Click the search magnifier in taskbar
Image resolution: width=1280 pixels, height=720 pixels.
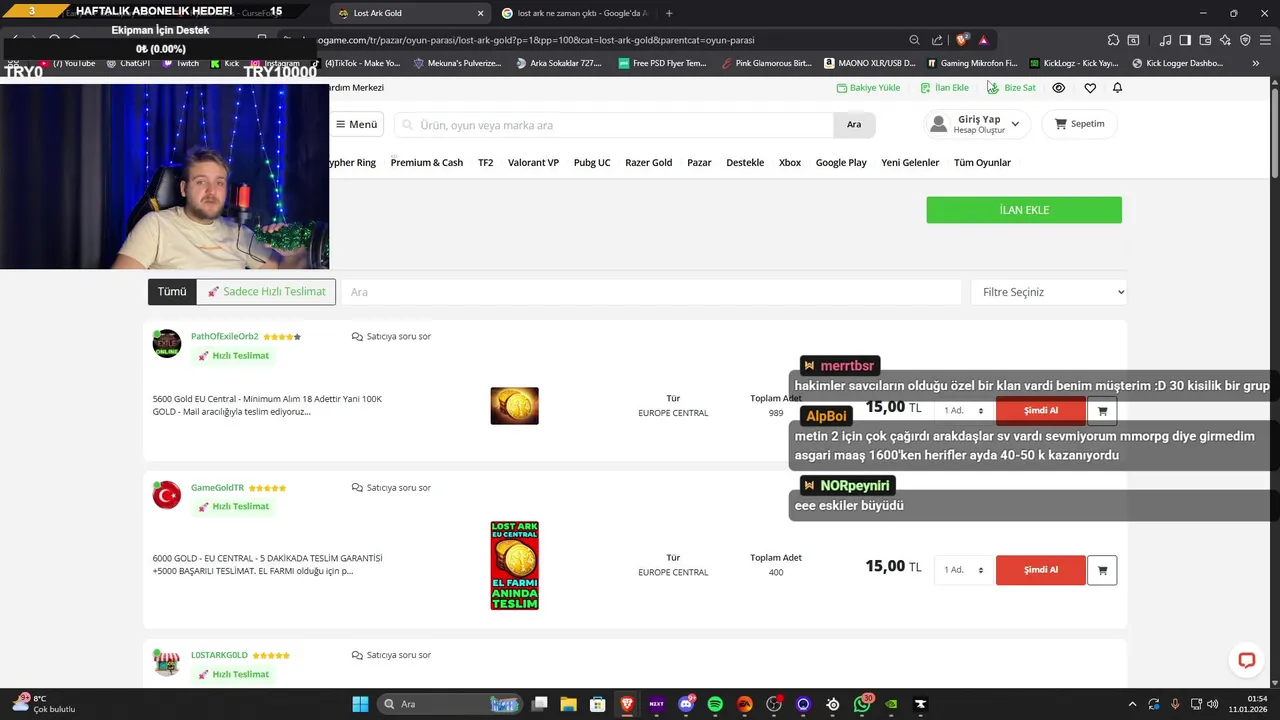[390, 704]
